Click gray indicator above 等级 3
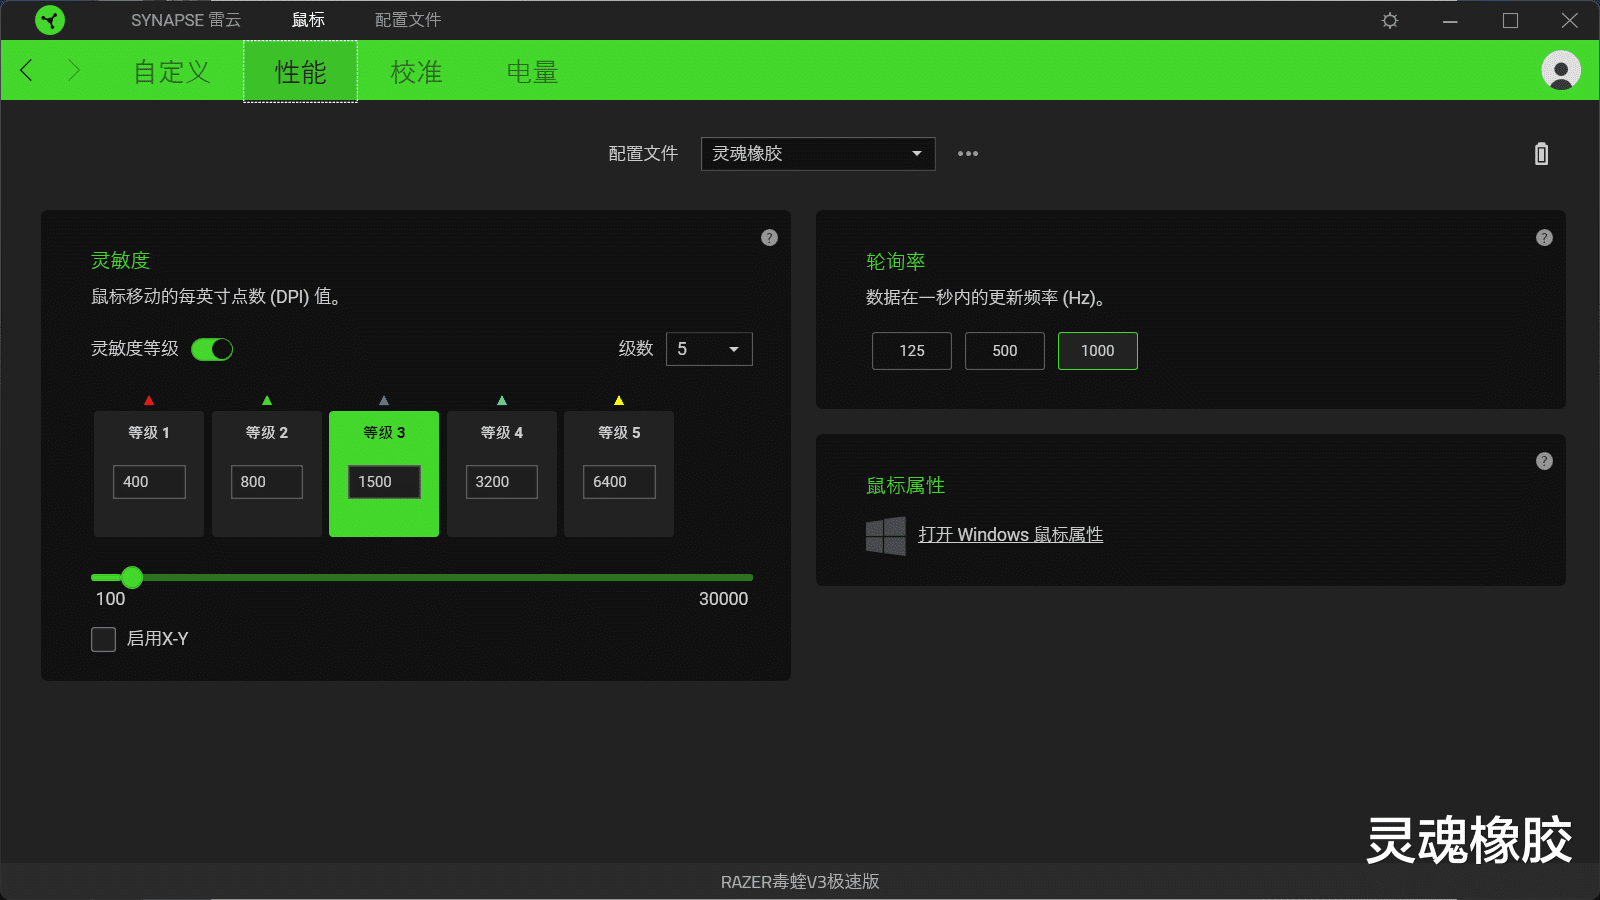Image resolution: width=1600 pixels, height=900 pixels. [384, 400]
